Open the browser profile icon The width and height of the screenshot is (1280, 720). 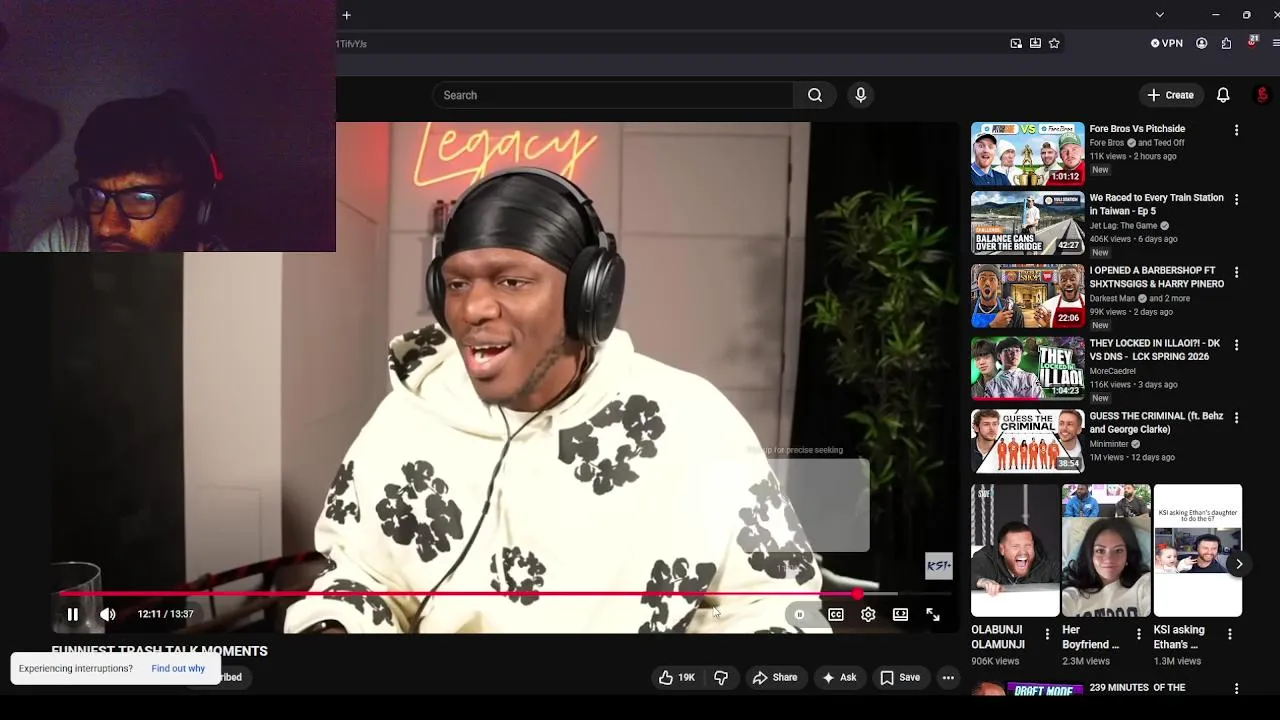click(1201, 43)
